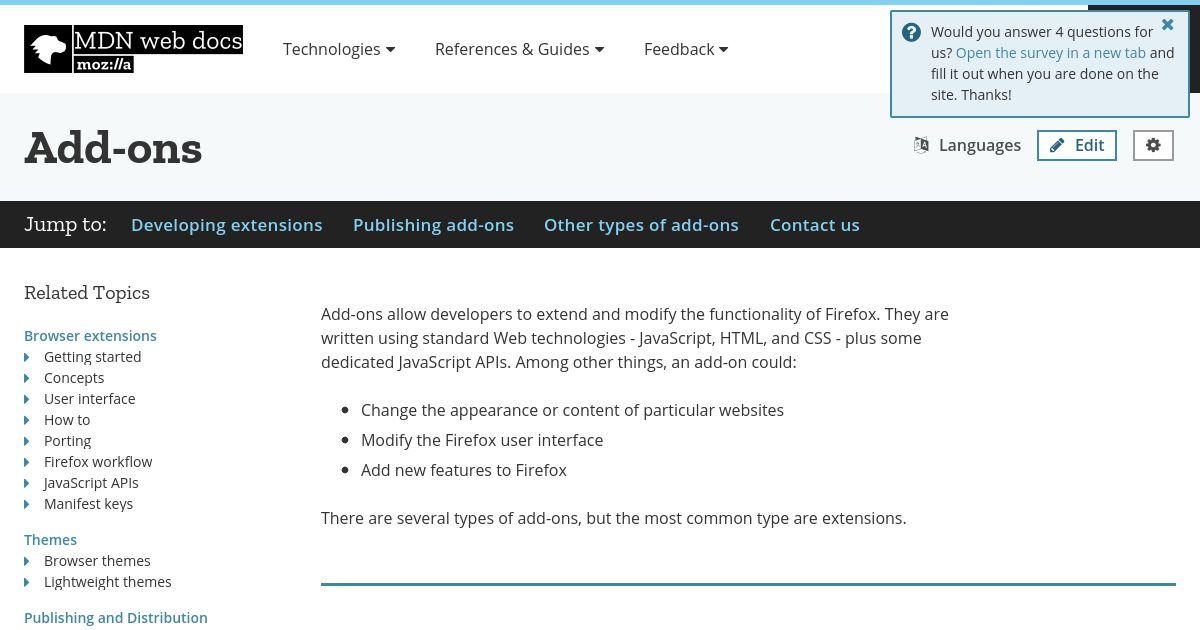
Task: Dismiss the survey notification with the X
Action: (1167, 25)
